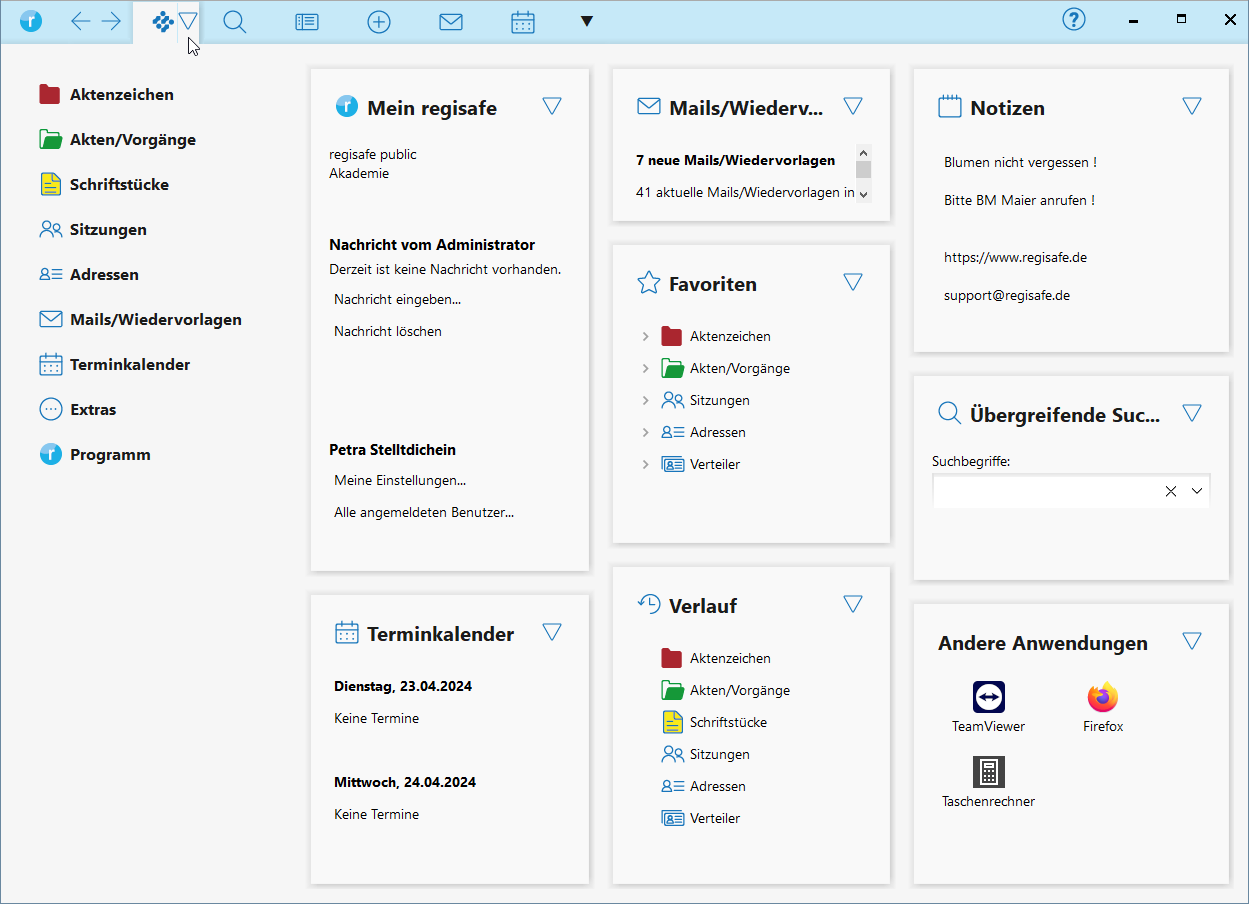
Task: Open the black triangle toolbar dropdown
Action: coord(587,22)
